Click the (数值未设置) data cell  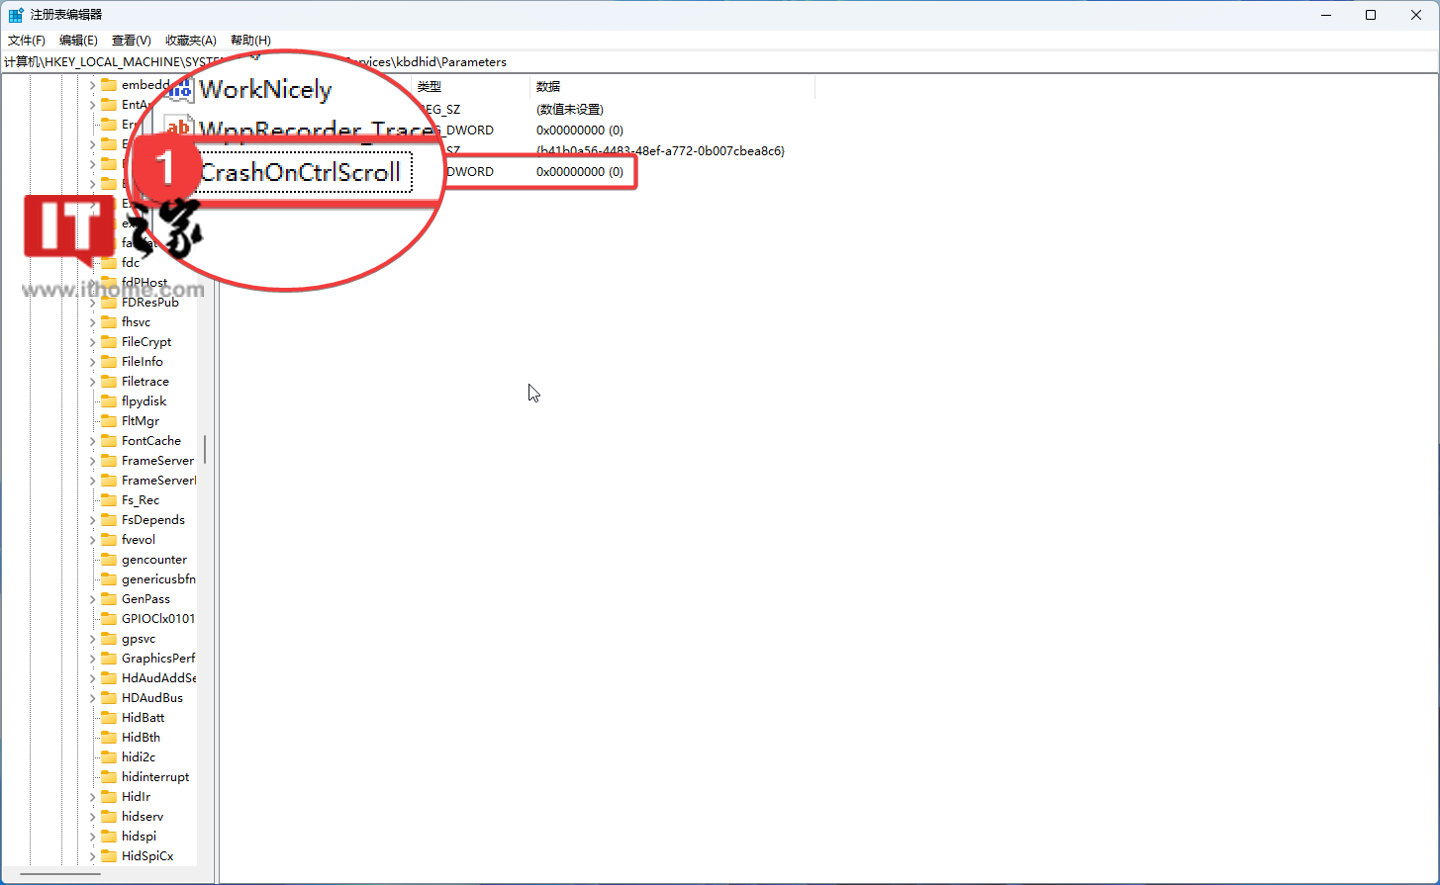[570, 109]
